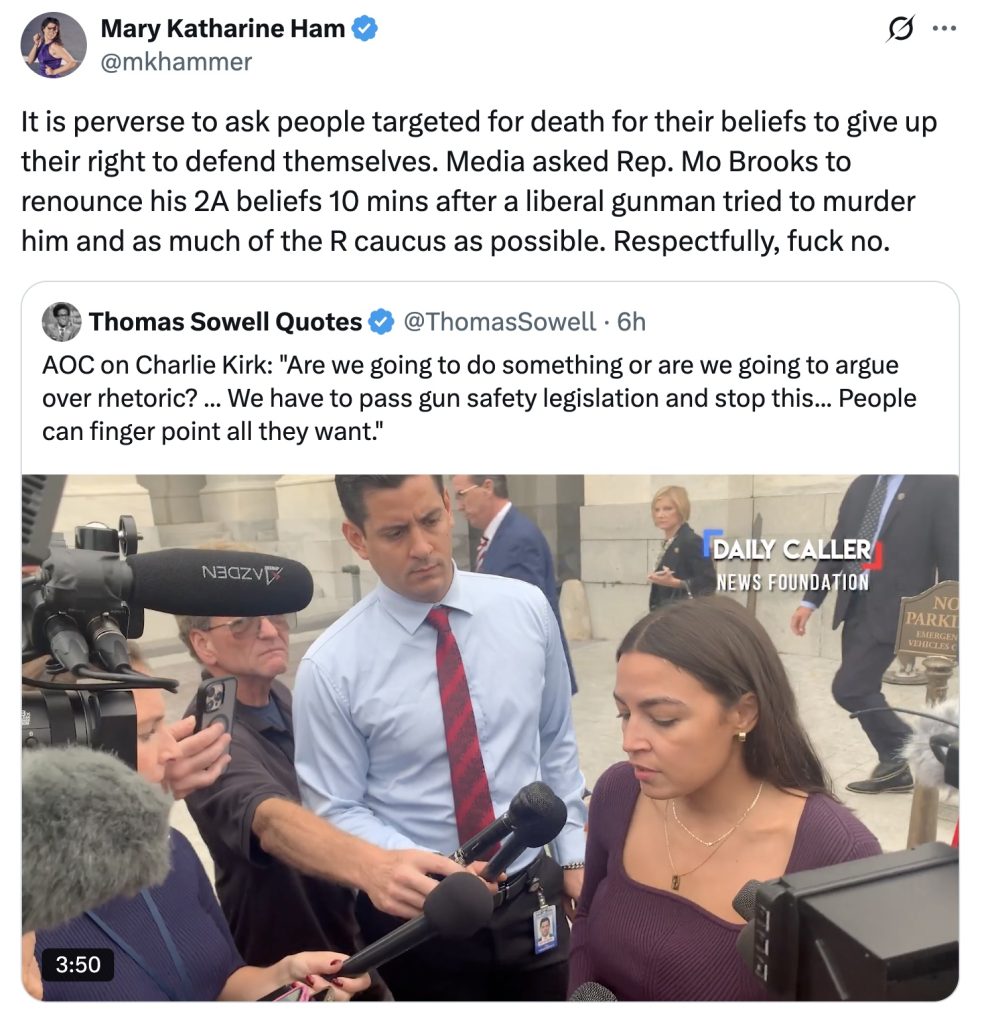Click the Mary Katharine Ham display name
Viewport: 984px width, 1024px height.
[x=223, y=29]
